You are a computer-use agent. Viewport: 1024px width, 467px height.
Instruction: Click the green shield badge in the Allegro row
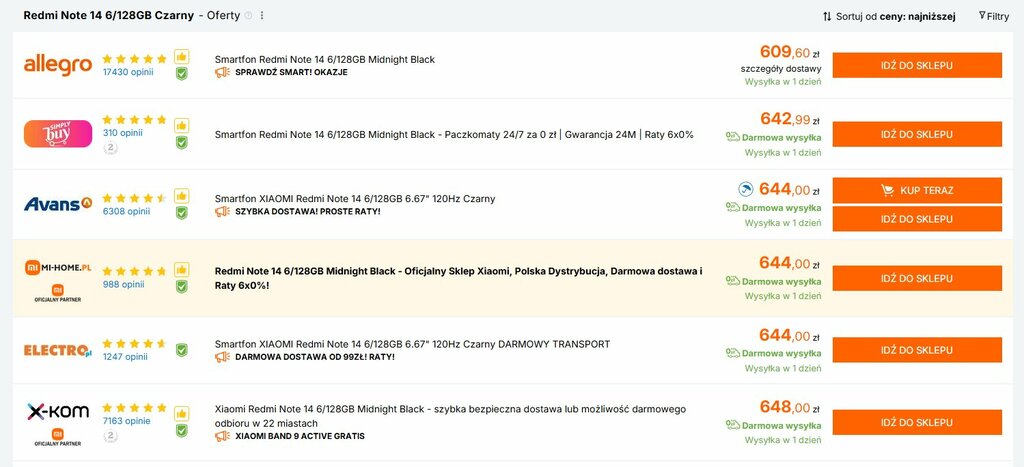pyautogui.click(x=182, y=74)
